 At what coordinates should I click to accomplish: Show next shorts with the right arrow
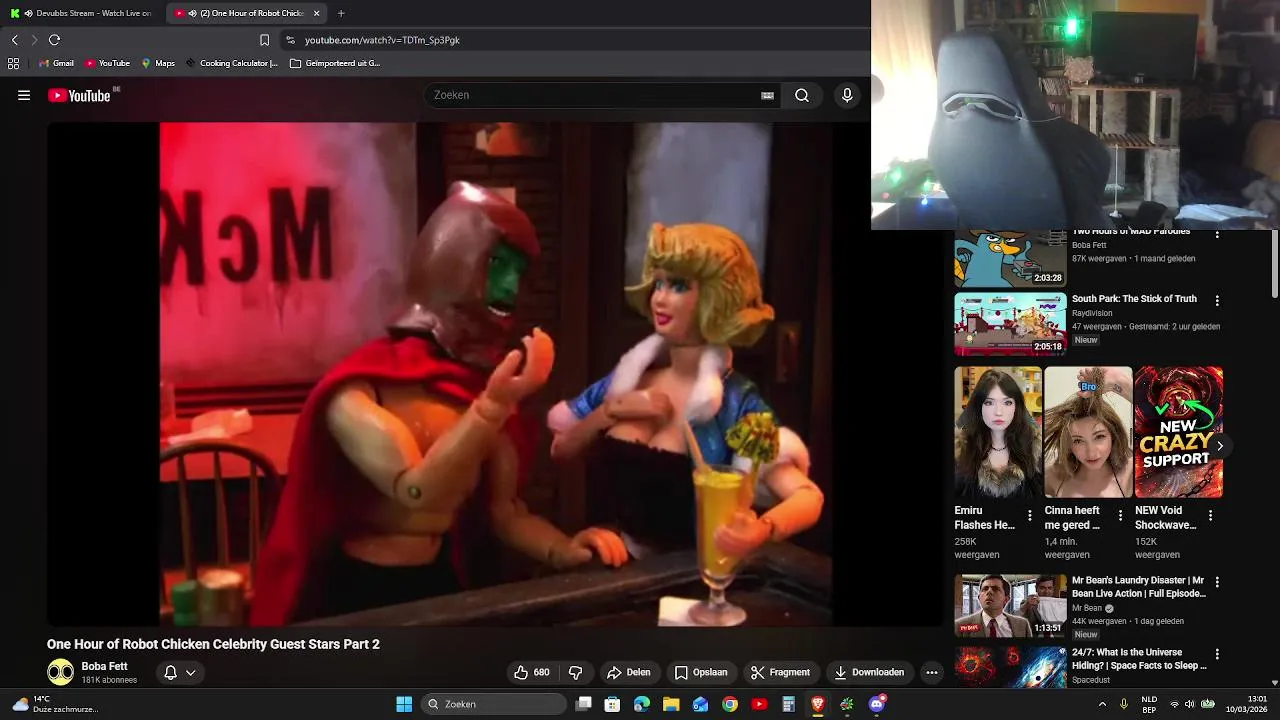tap(1219, 446)
